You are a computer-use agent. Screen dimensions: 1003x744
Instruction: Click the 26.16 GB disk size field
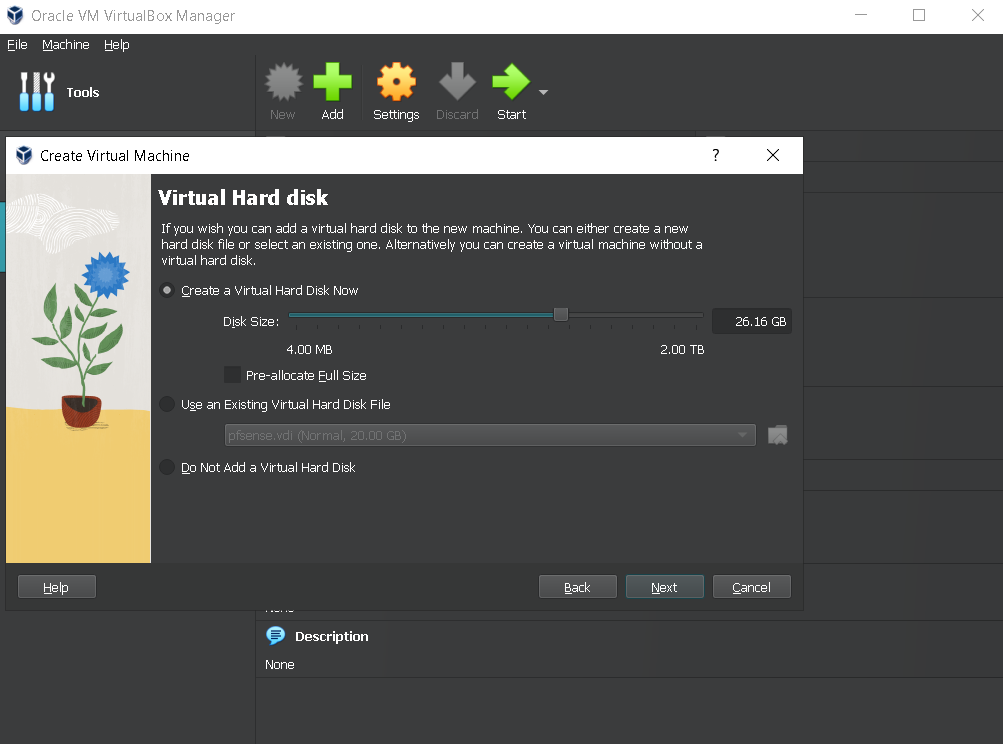752,321
